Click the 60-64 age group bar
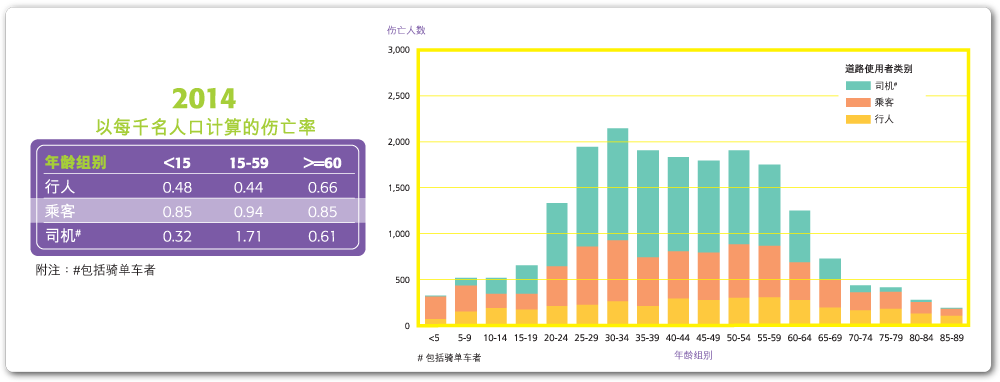1000x382 pixels. 799,268
